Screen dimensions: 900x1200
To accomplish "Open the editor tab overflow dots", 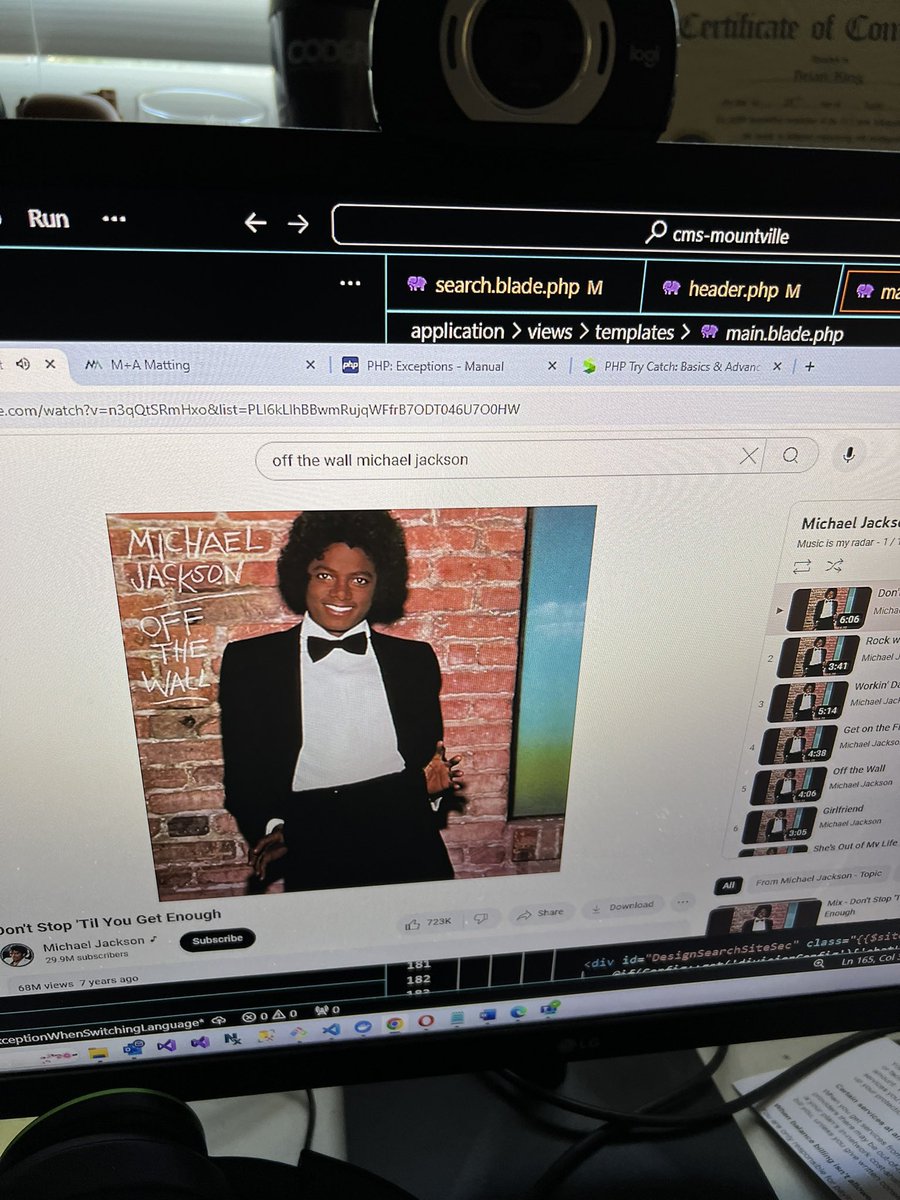I will click(x=349, y=284).
